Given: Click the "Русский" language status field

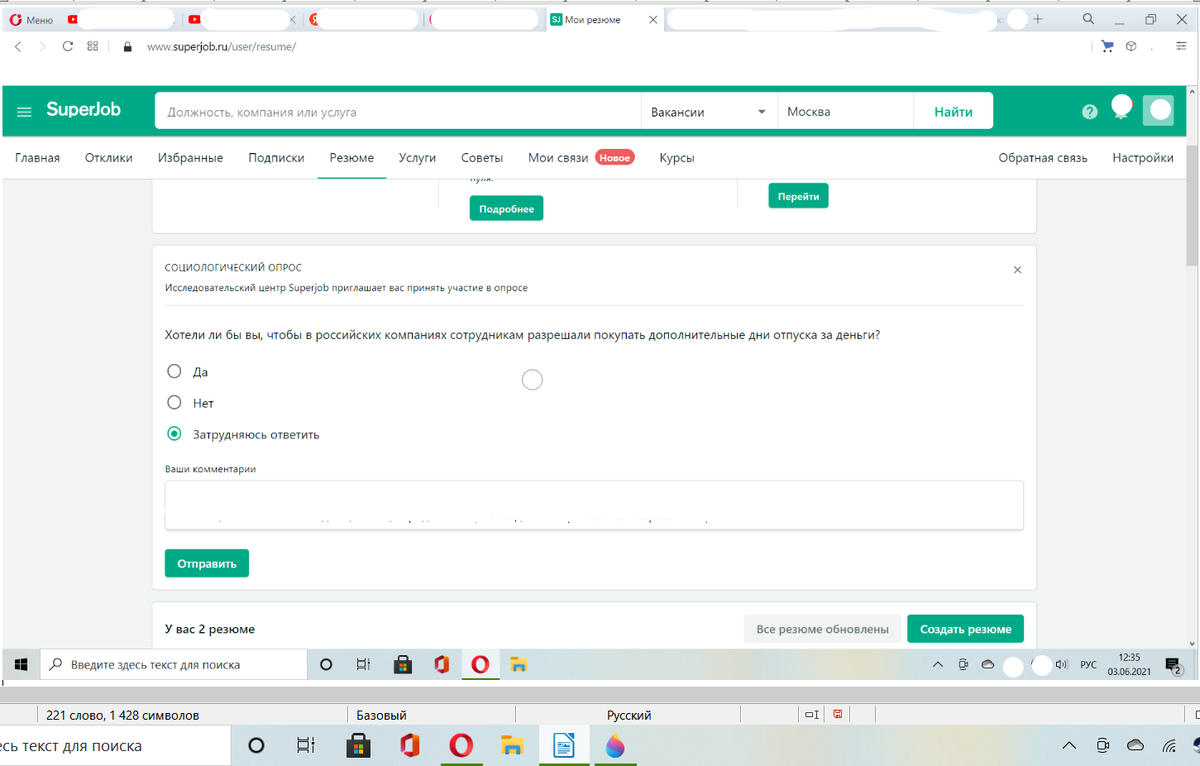Looking at the screenshot, I should (x=629, y=715).
